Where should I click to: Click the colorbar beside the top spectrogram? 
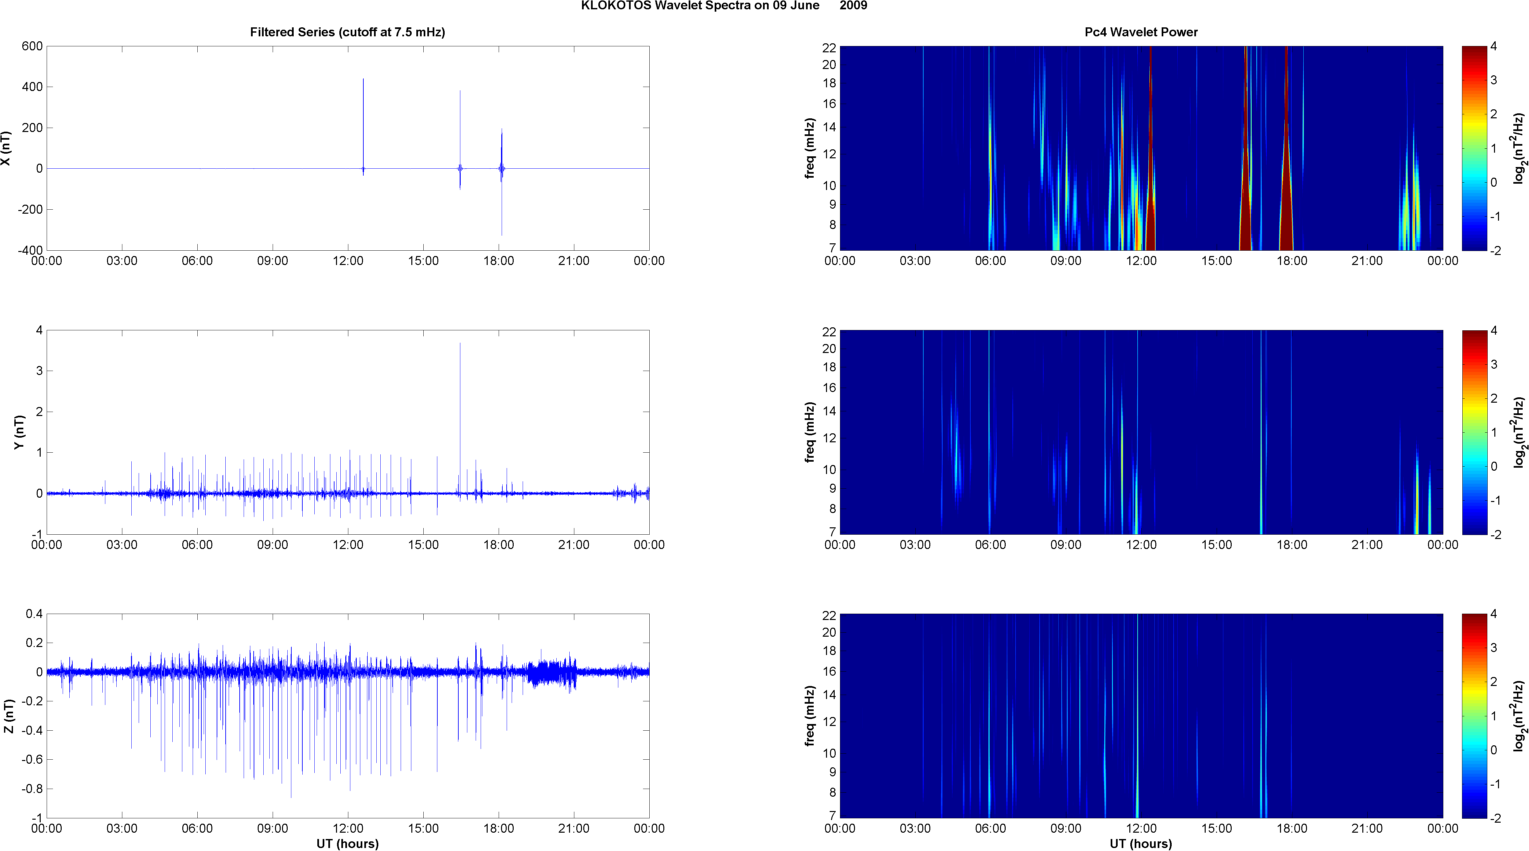[x=1474, y=148]
